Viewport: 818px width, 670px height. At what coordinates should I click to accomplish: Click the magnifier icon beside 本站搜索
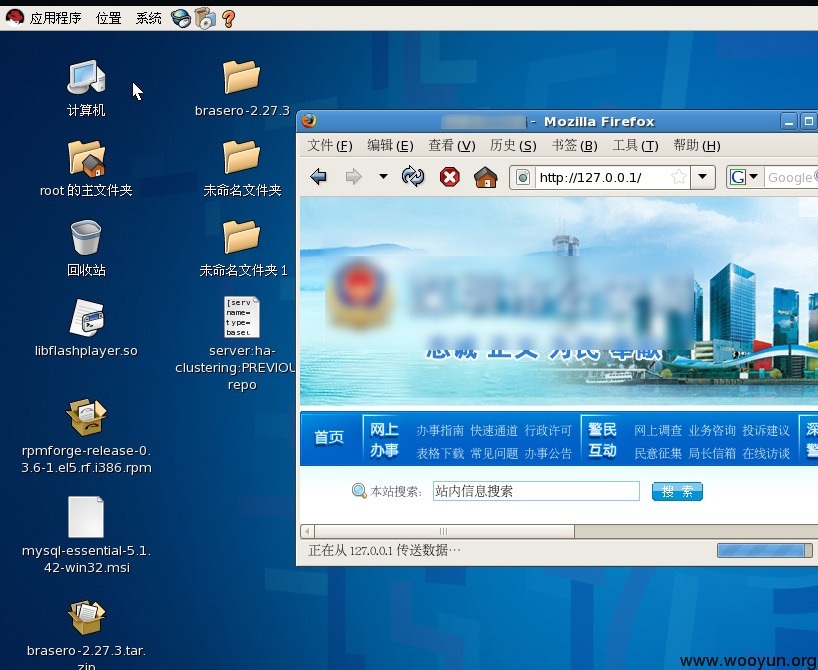[359, 491]
